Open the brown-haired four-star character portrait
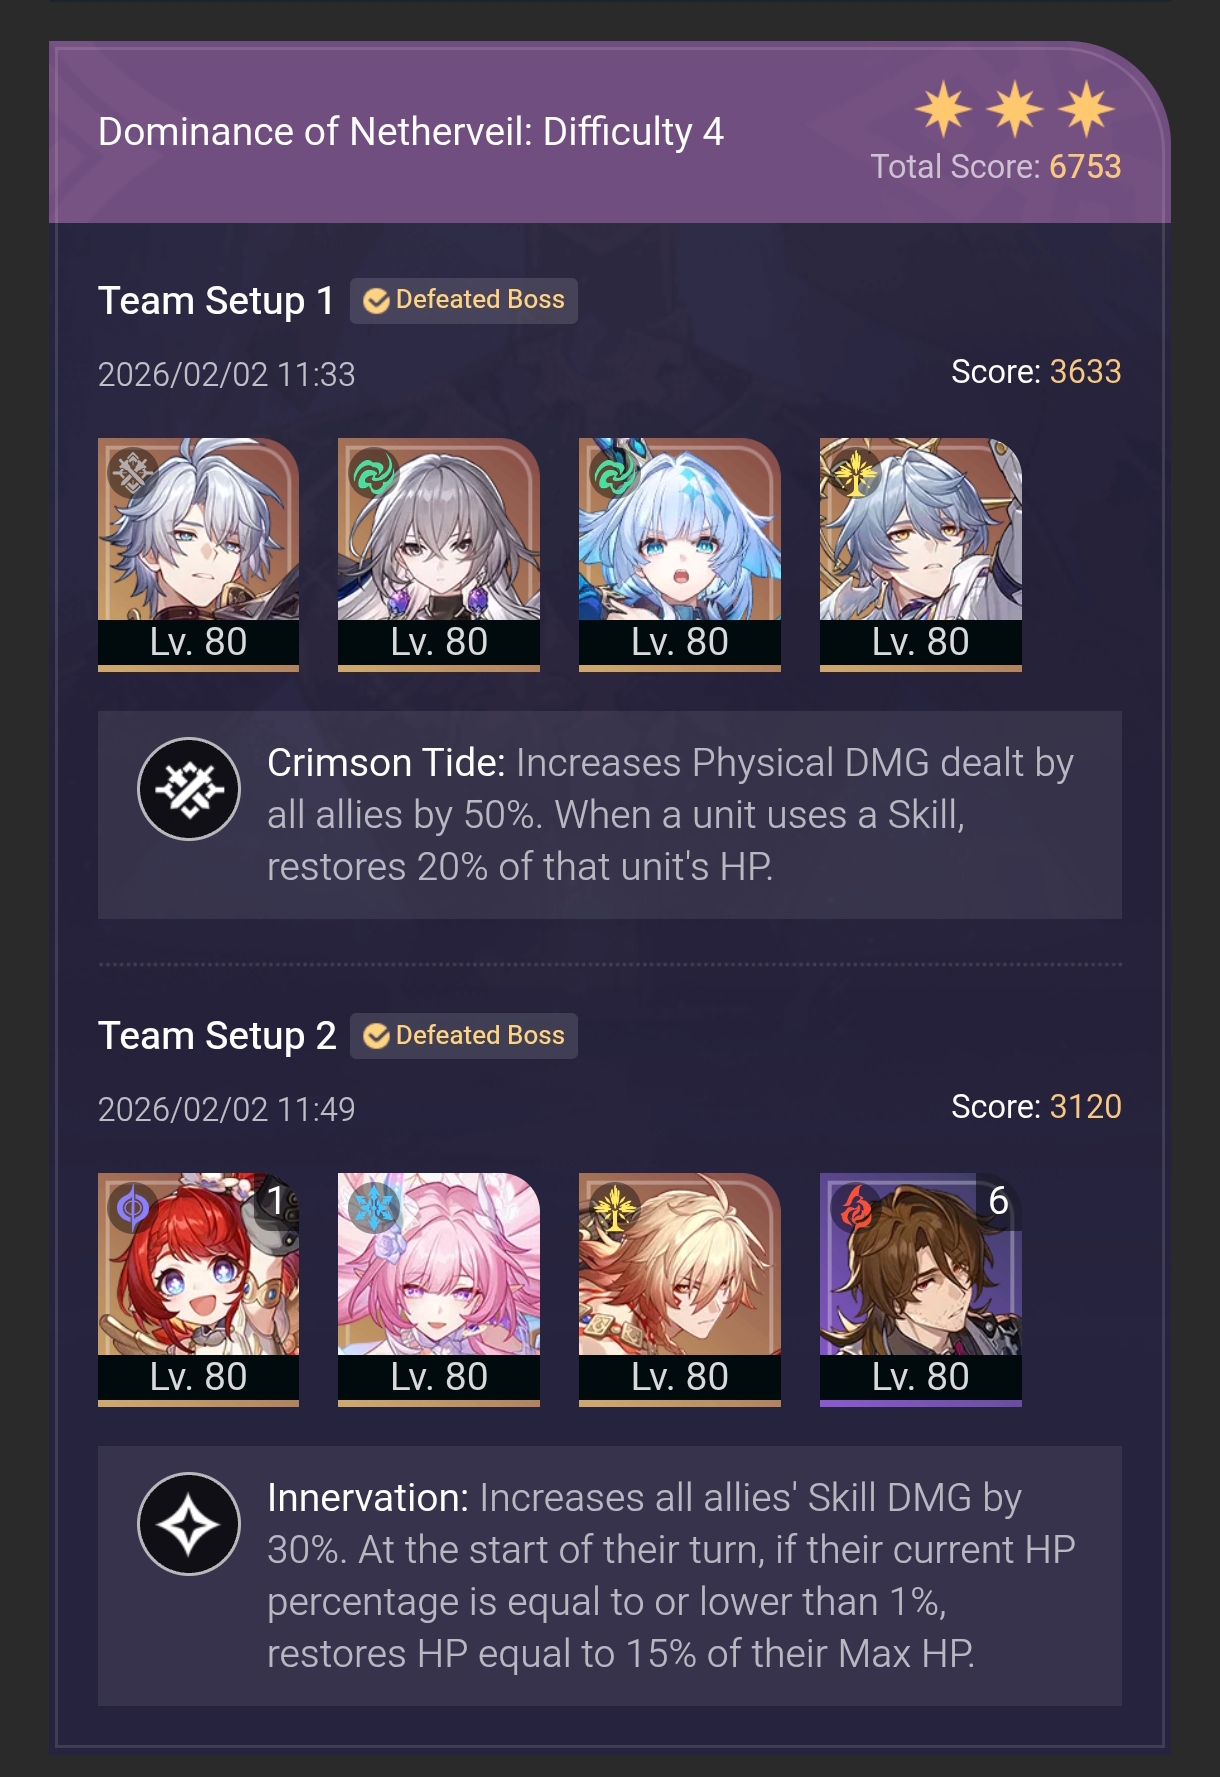This screenshot has width=1220, height=1777. coord(920,1289)
